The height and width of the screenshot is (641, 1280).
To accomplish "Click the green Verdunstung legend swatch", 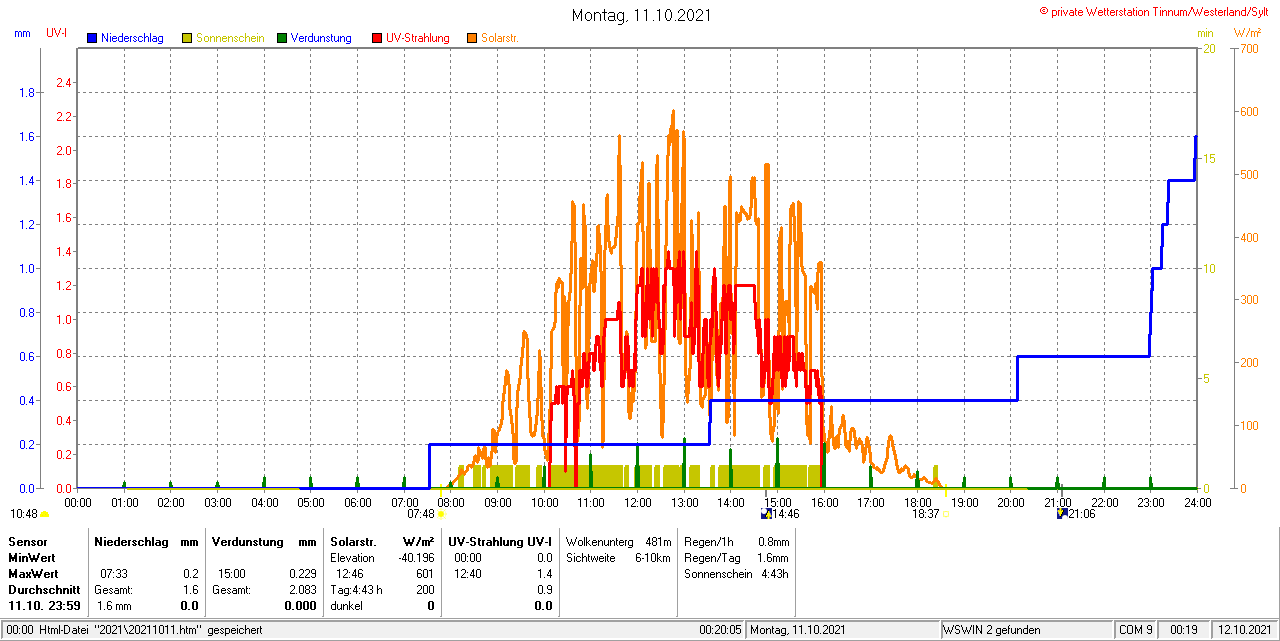I will pyautogui.click(x=282, y=38).
